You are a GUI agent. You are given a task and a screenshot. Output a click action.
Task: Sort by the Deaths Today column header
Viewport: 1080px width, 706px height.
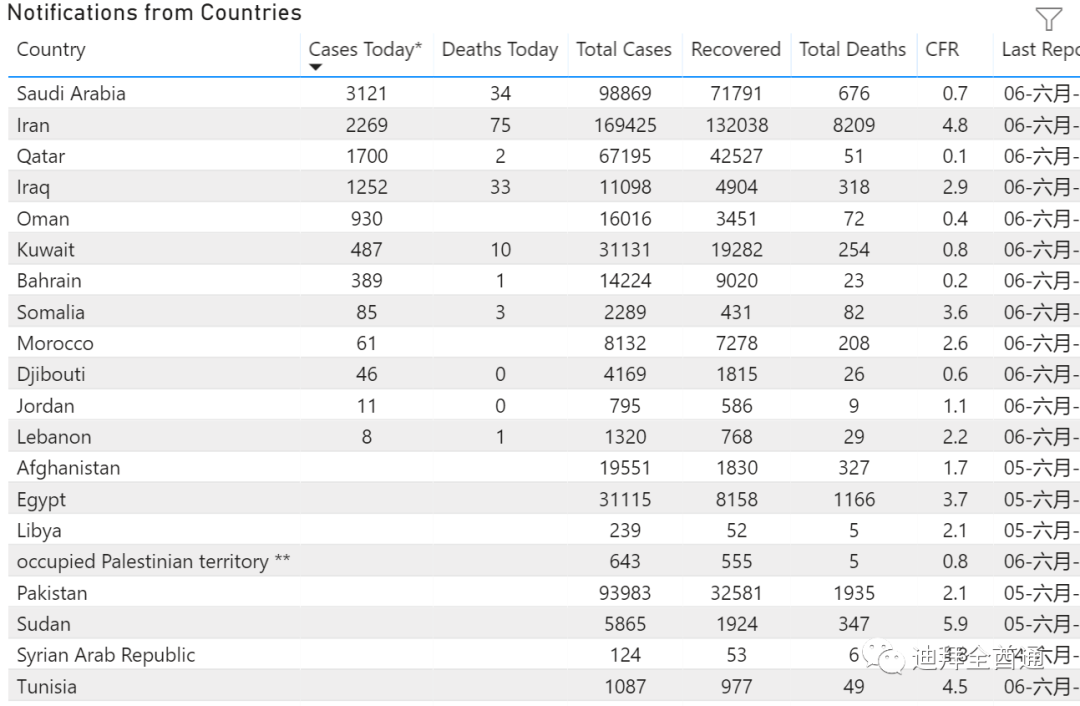500,50
